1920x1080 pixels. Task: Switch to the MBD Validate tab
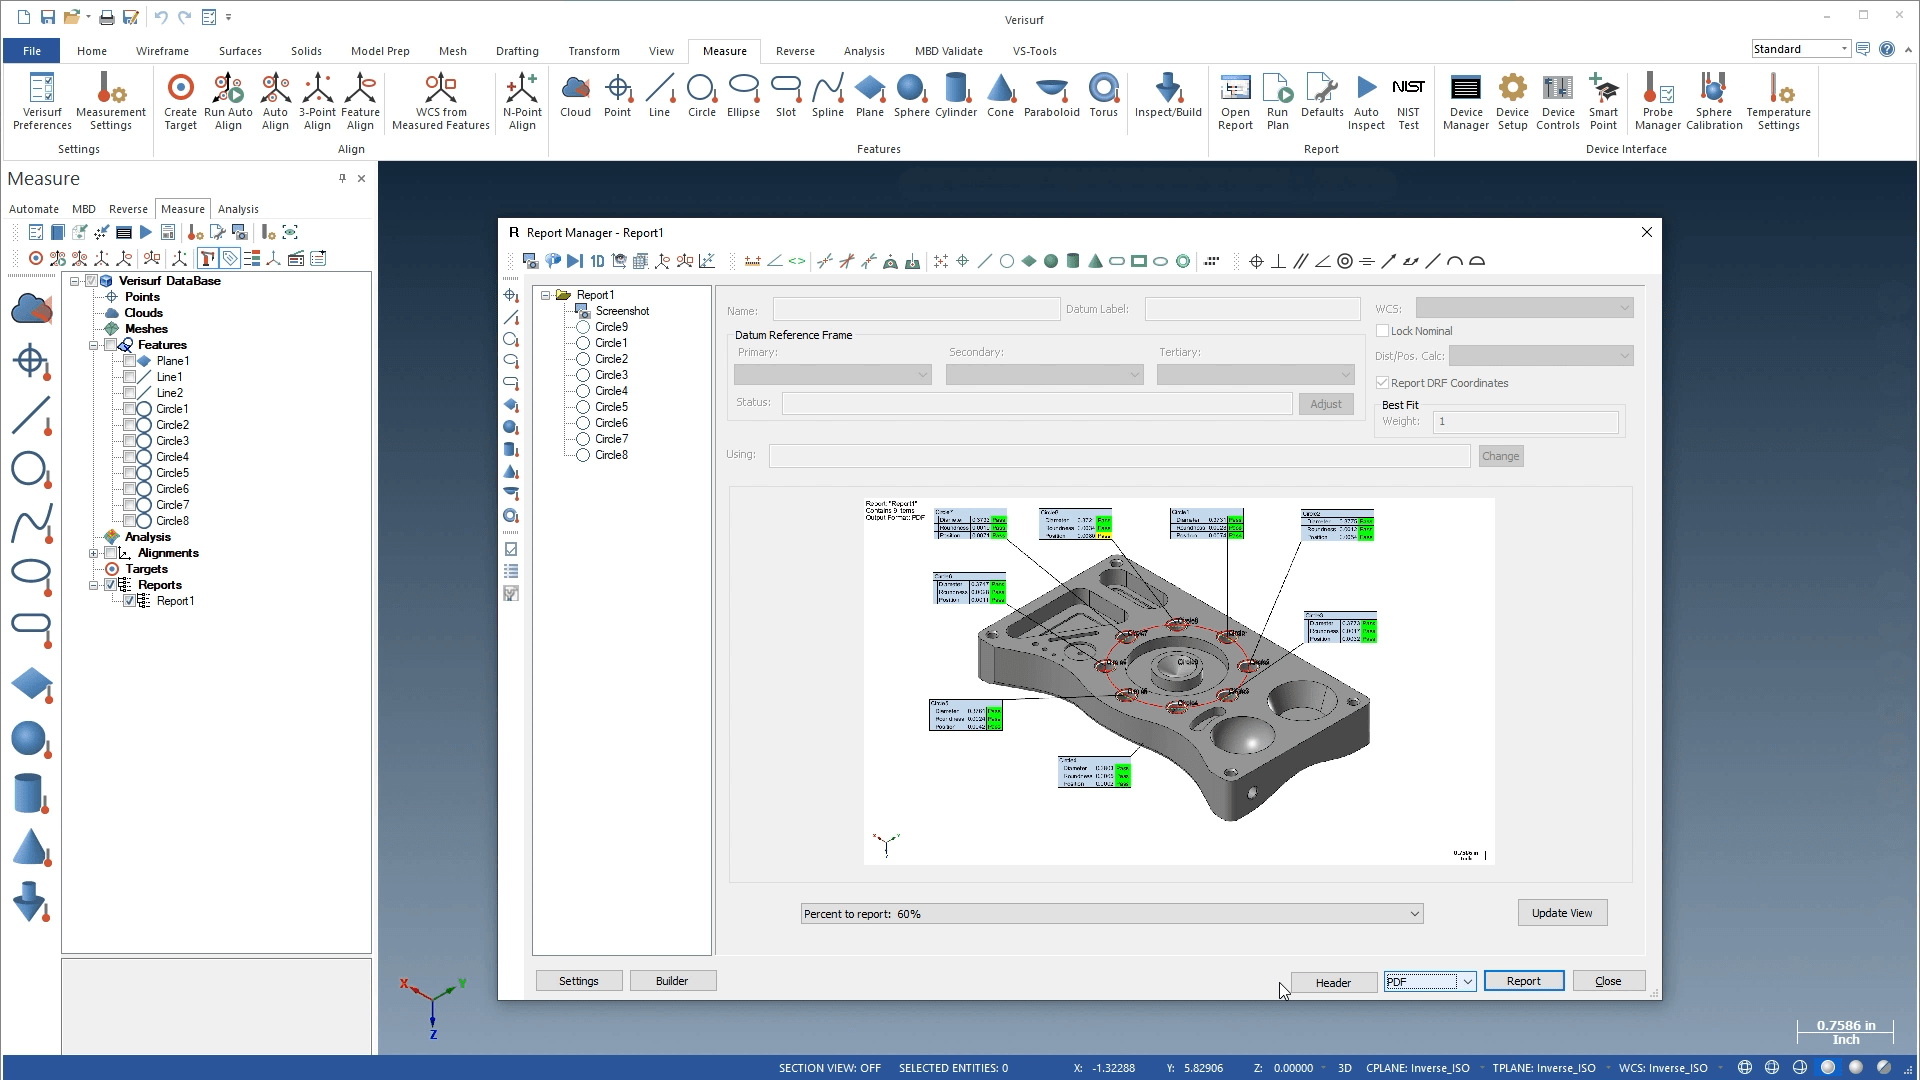coord(948,51)
